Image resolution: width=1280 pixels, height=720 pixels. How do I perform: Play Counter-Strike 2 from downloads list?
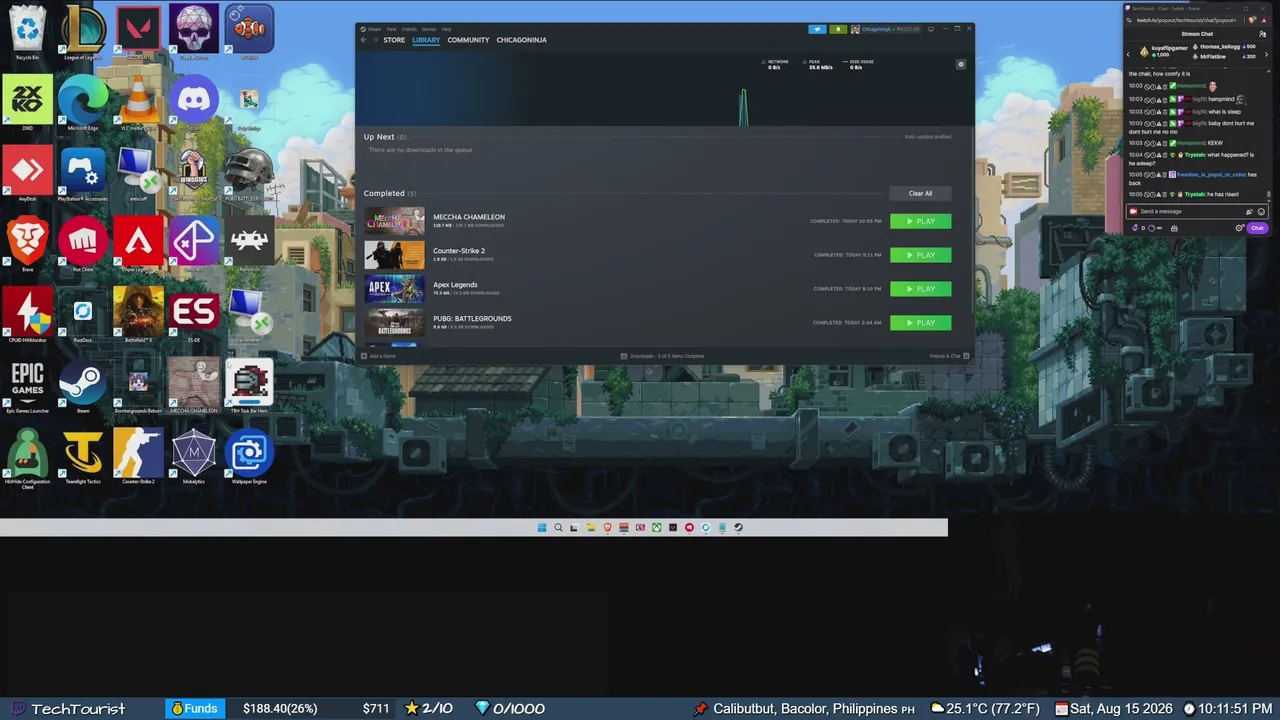[x=920, y=255]
